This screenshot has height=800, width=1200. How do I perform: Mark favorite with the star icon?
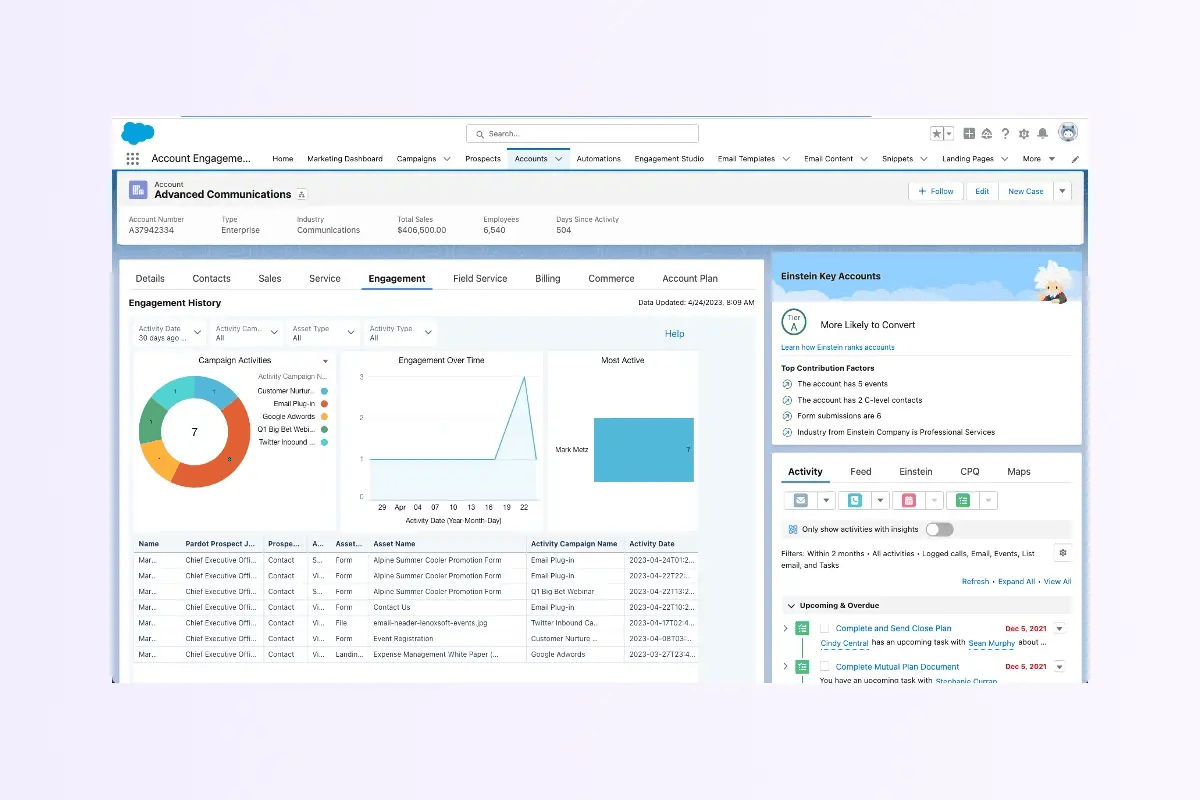tap(936, 132)
